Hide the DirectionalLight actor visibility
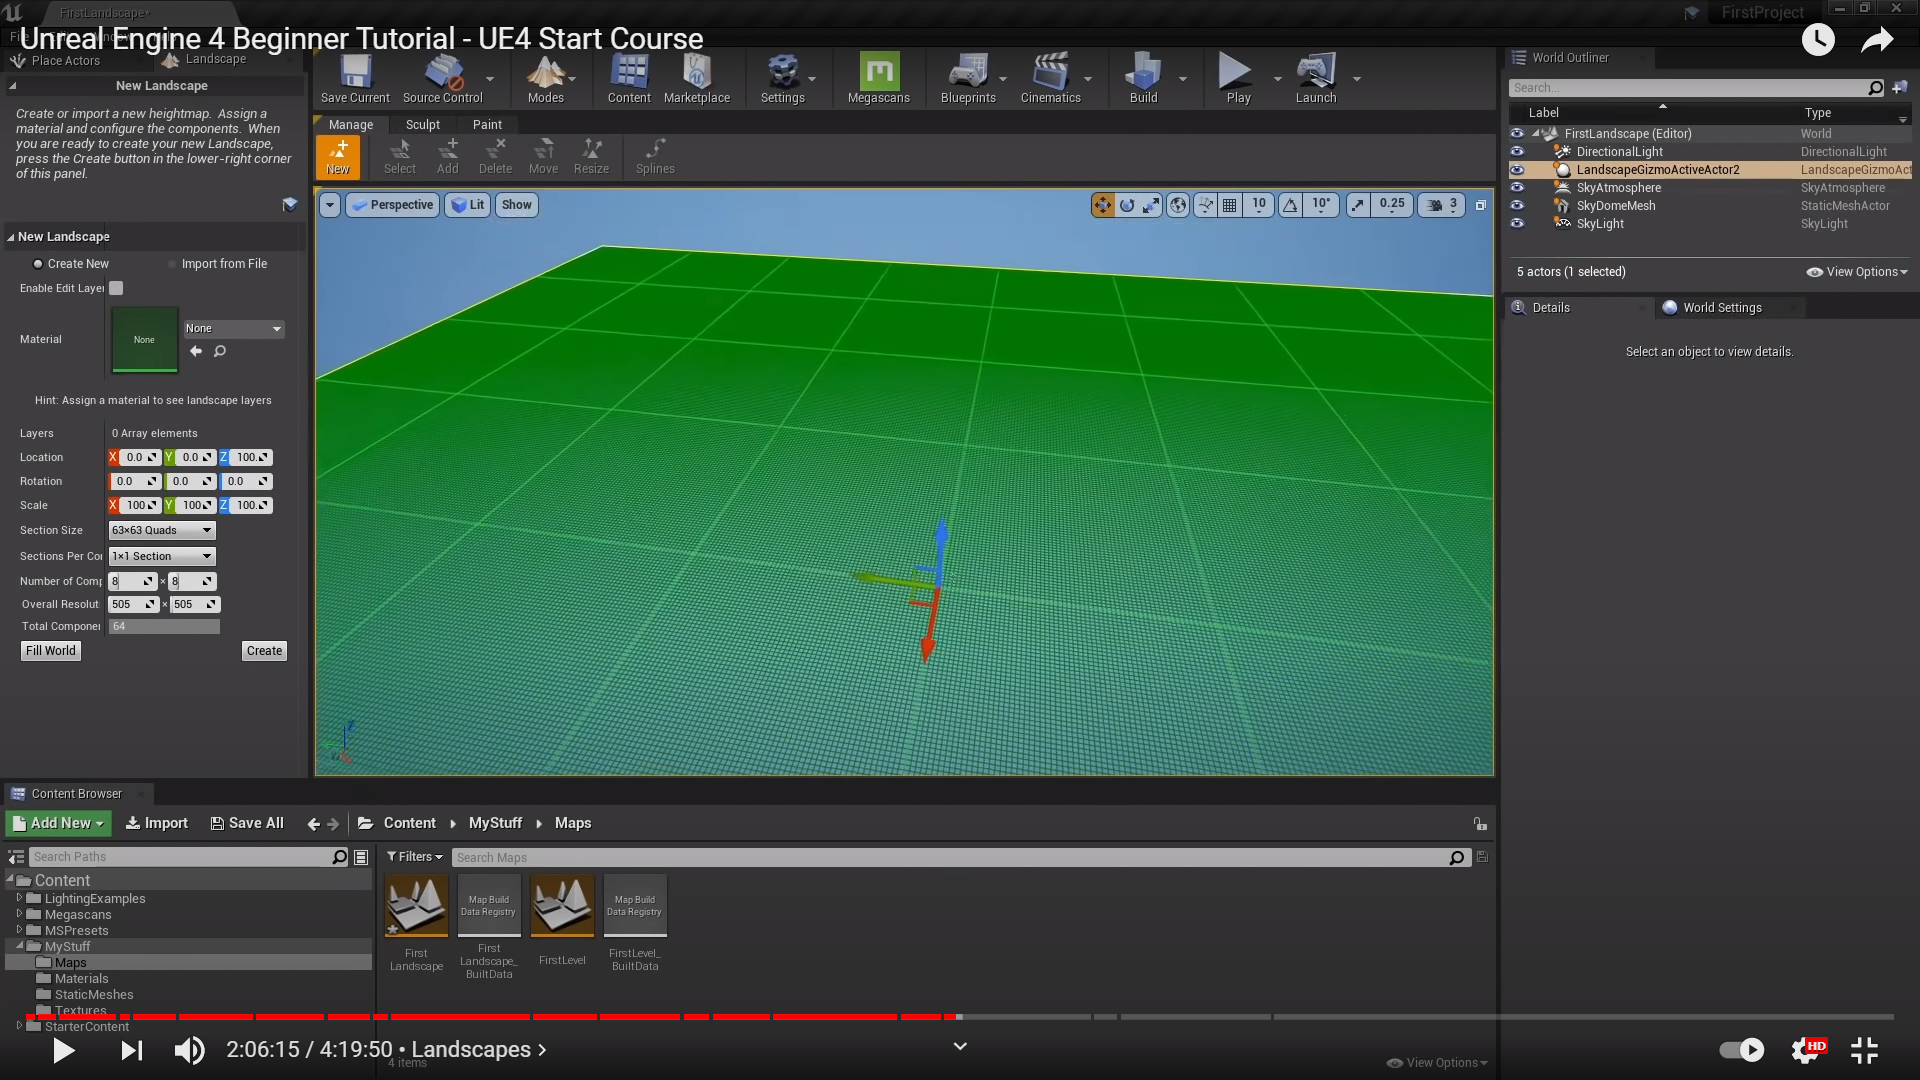 pos(1517,152)
